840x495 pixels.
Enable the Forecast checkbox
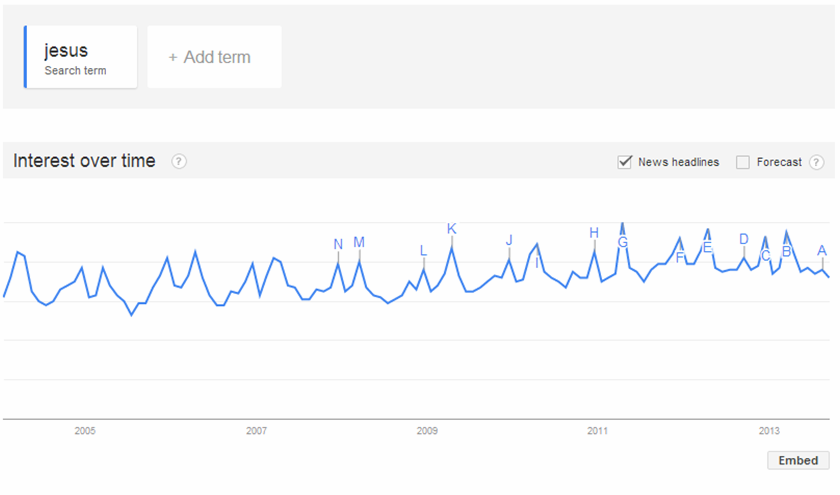[x=742, y=162]
